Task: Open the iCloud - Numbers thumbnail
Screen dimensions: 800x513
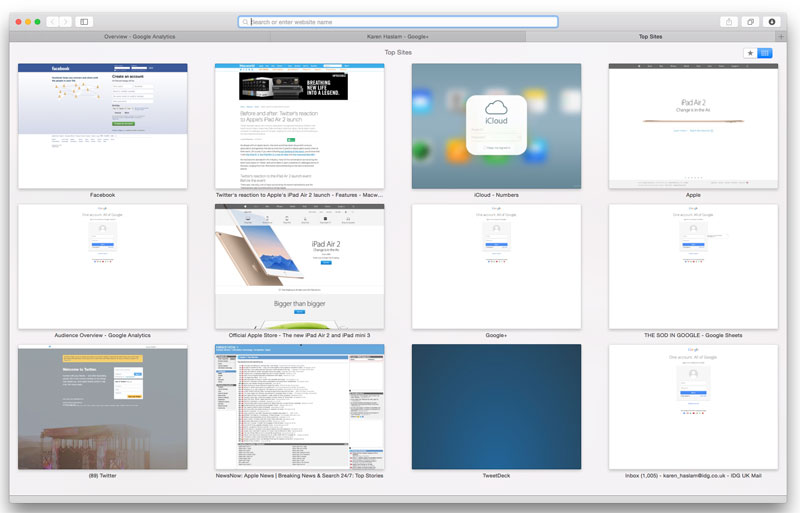Action: [496, 126]
